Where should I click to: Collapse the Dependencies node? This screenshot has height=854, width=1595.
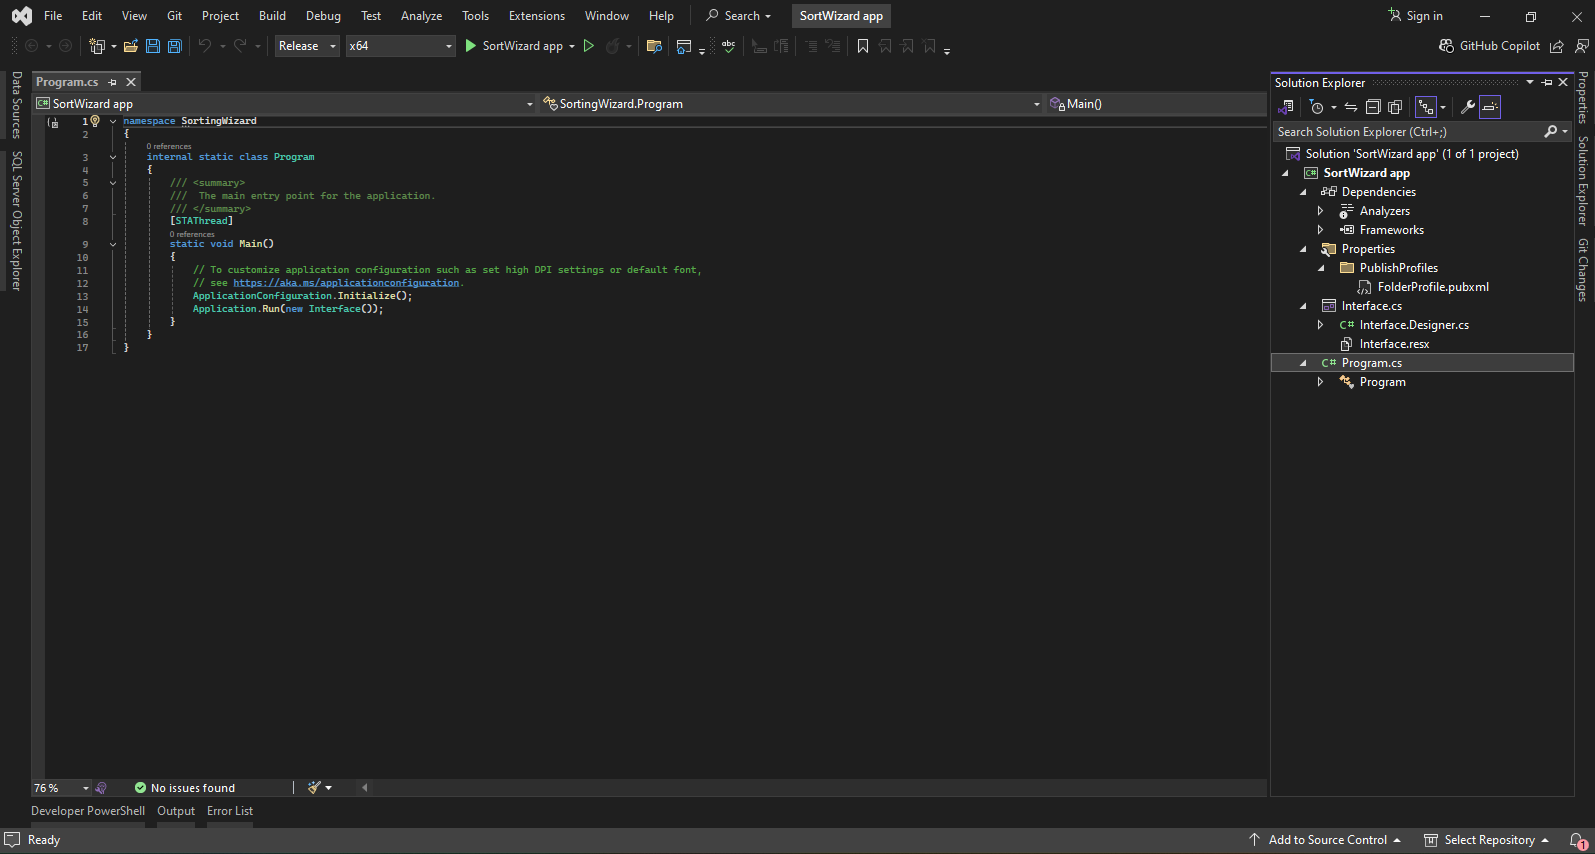1303,192
